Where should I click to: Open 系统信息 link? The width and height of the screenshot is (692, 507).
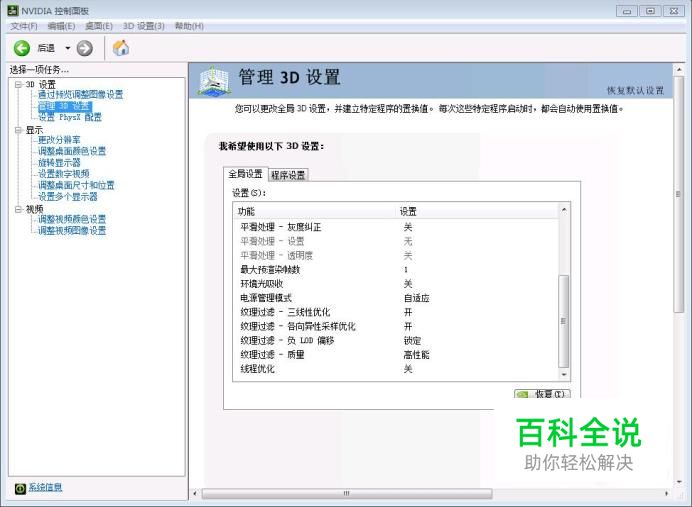pyautogui.click(x=45, y=487)
